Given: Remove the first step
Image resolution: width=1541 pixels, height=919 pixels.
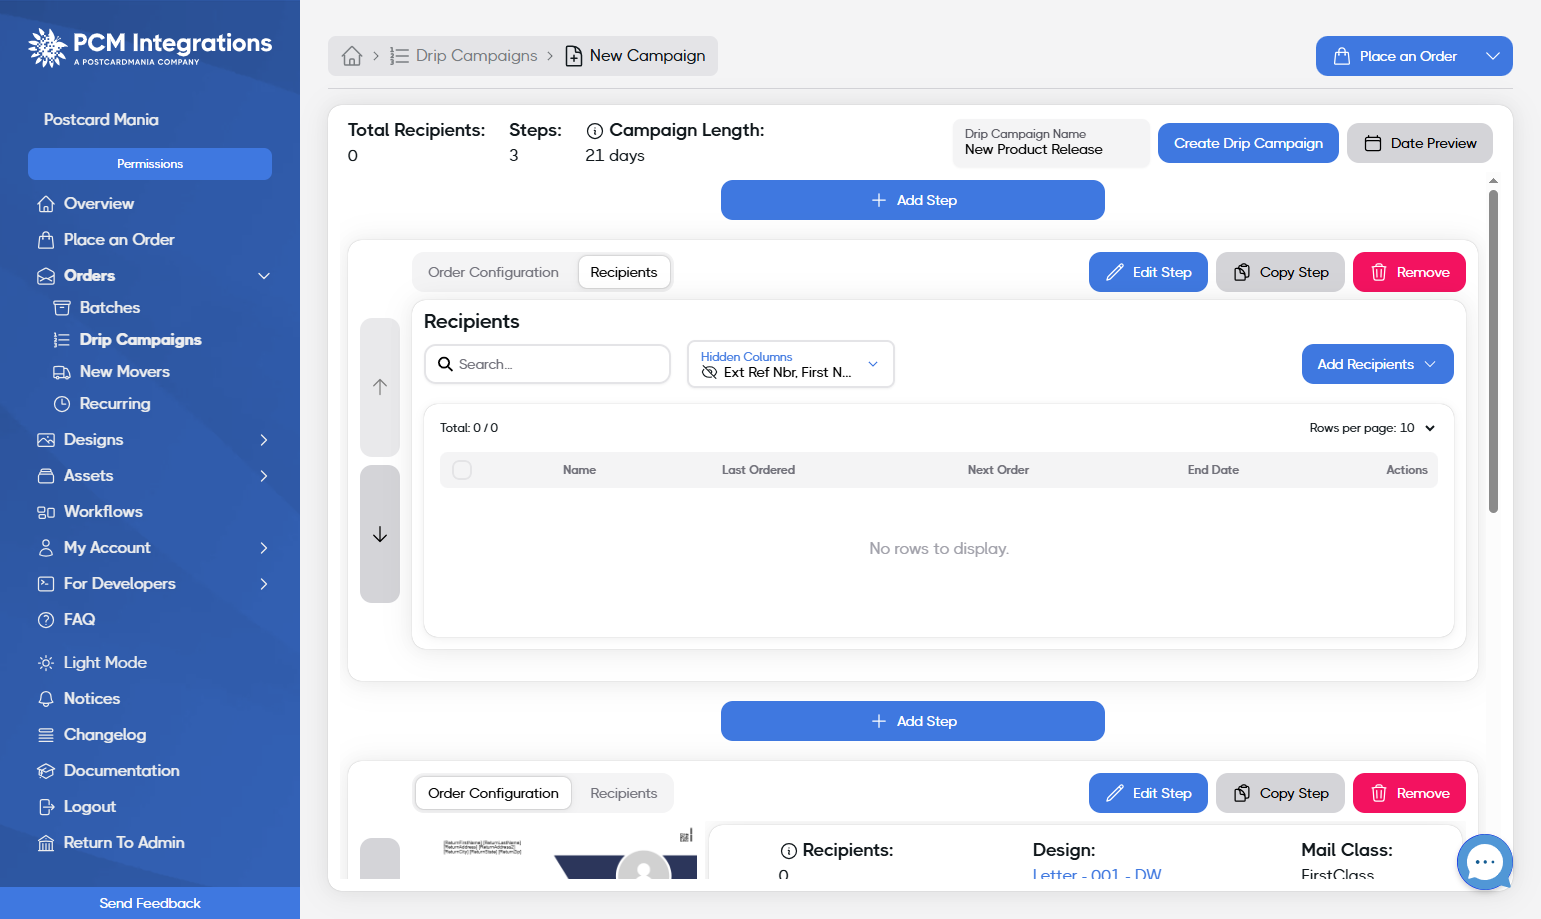Looking at the screenshot, I should pyautogui.click(x=1409, y=272).
